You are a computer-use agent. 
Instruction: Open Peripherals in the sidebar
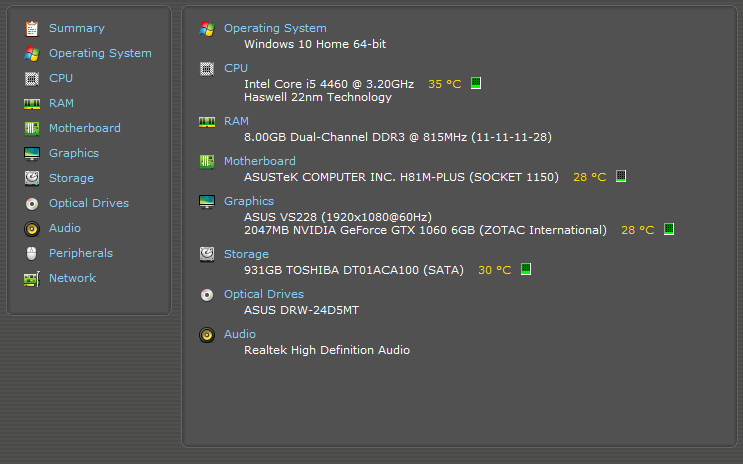coord(81,254)
